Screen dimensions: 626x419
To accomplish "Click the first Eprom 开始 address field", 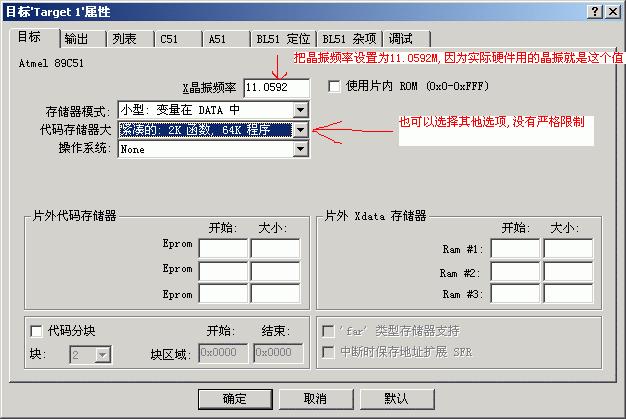I will (x=223, y=249).
